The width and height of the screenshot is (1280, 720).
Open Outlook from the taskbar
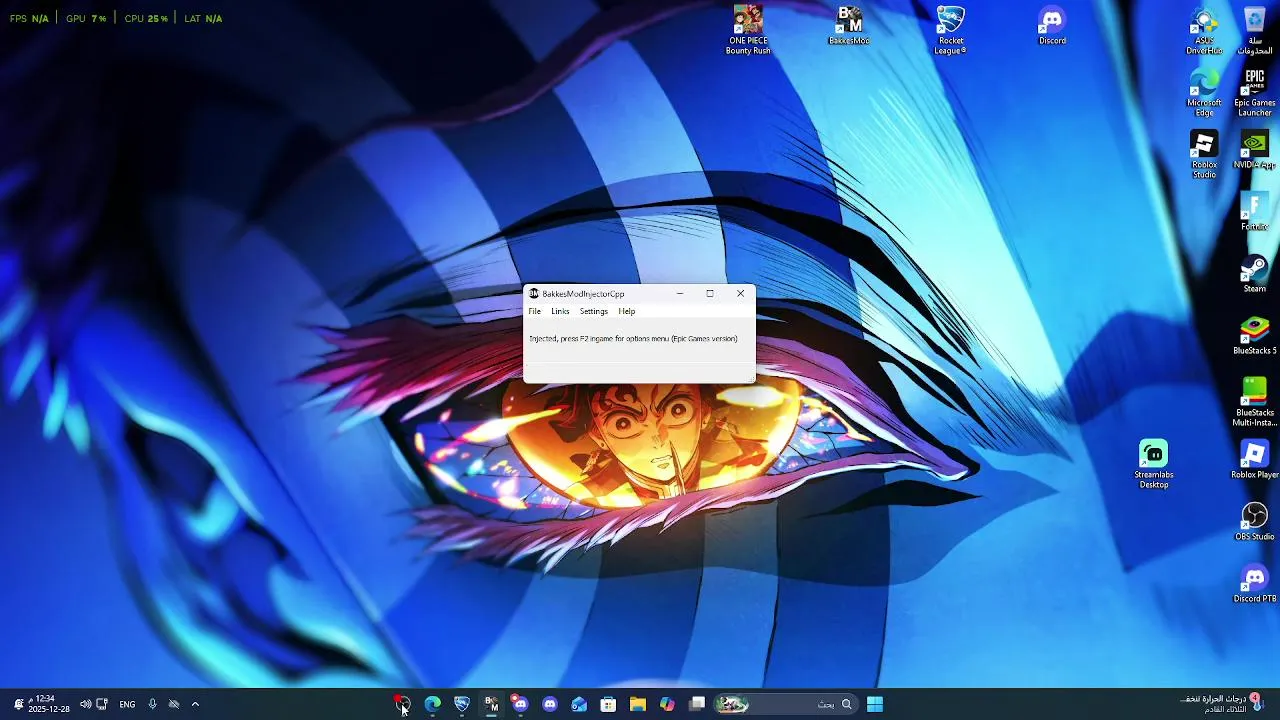point(579,704)
